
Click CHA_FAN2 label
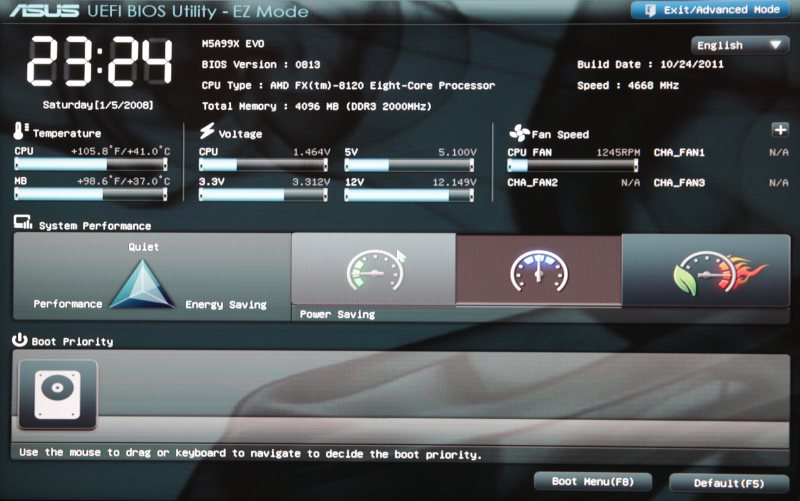click(532, 183)
